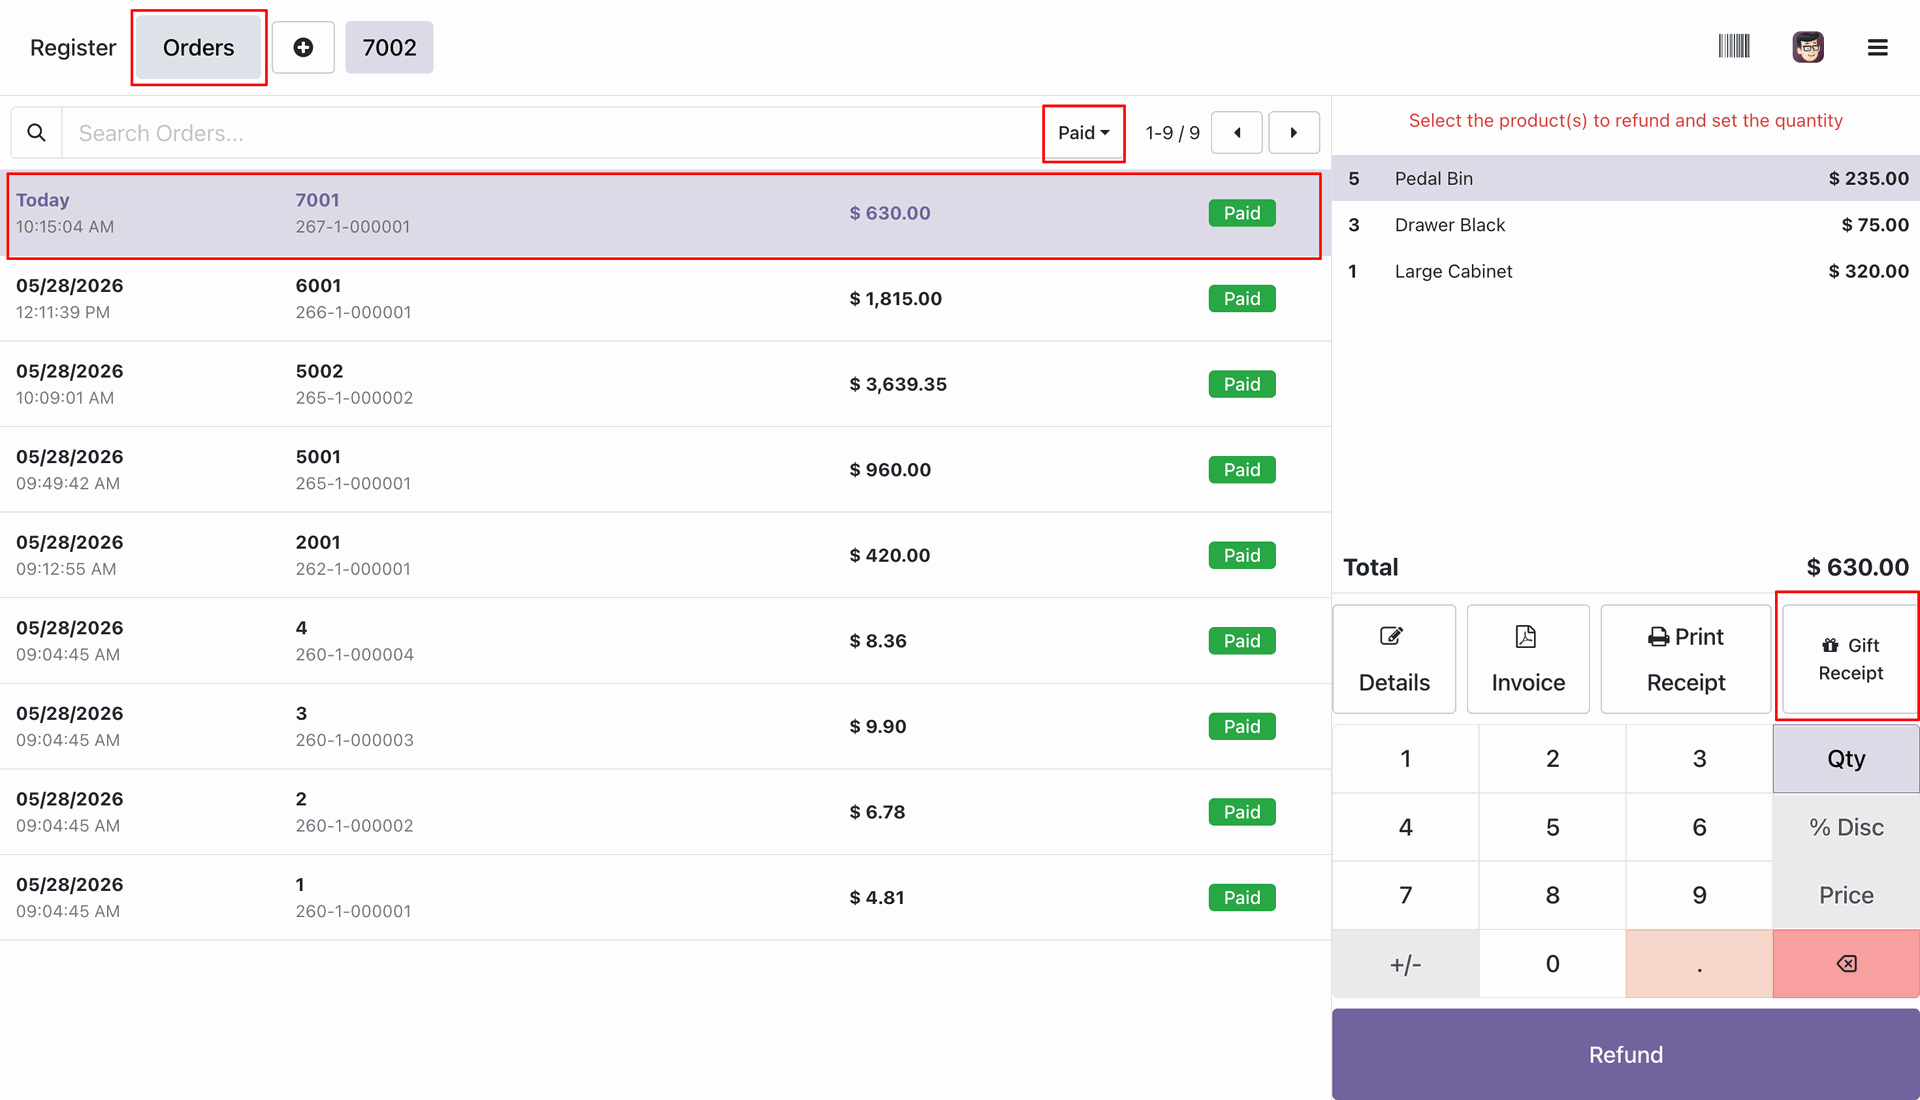Switch to the Register tab
This screenshot has height=1100, width=1920.
point(73,47)
